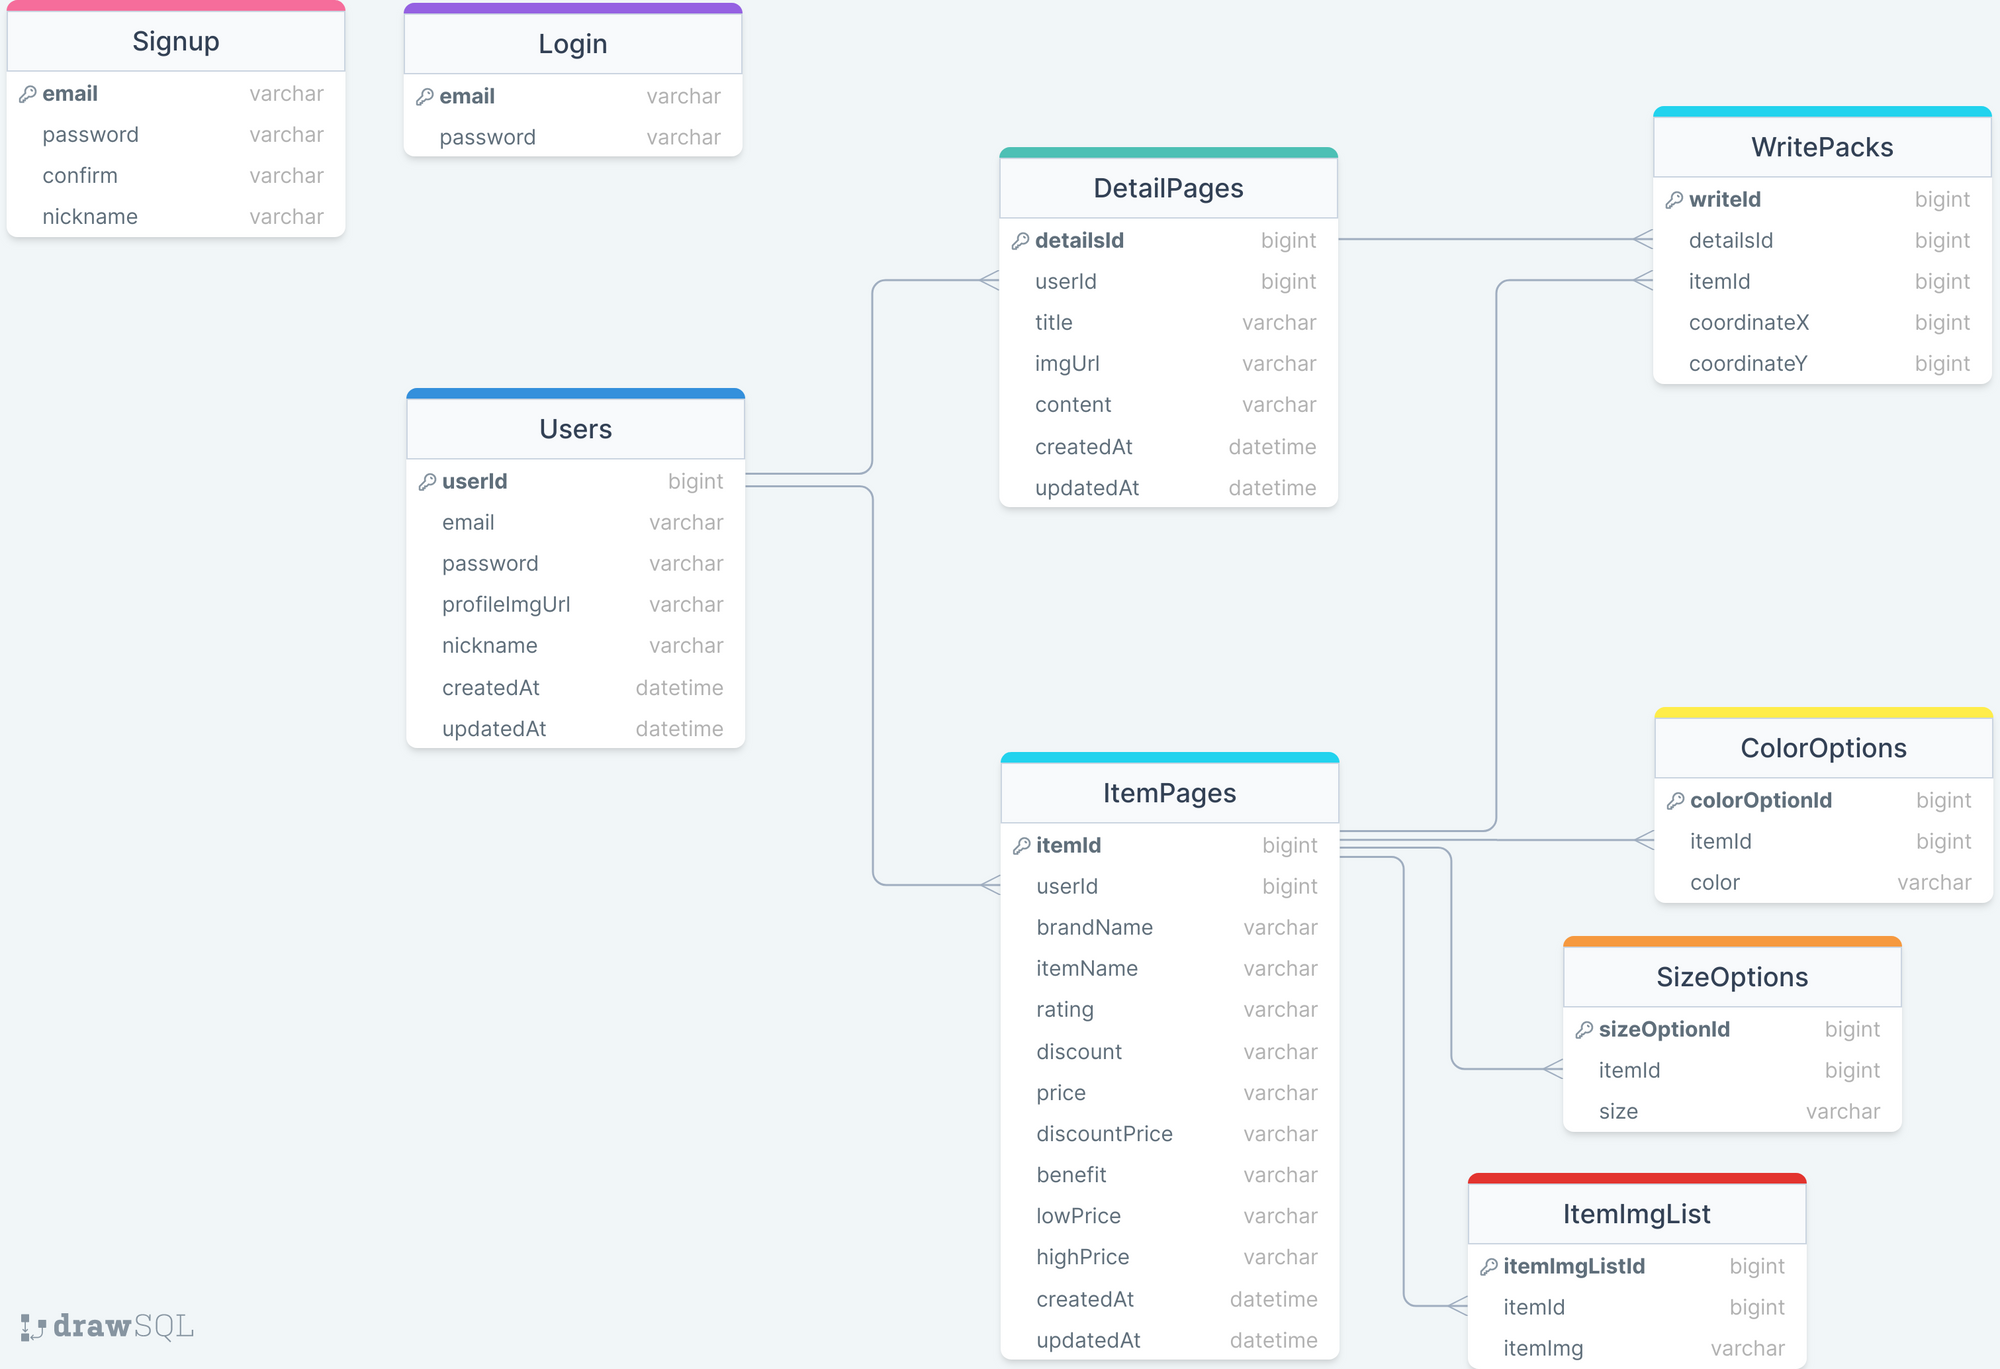Viewport: 2000px width, 1369px height.
Task: Select the Users table header
Action: pos(575,429)
